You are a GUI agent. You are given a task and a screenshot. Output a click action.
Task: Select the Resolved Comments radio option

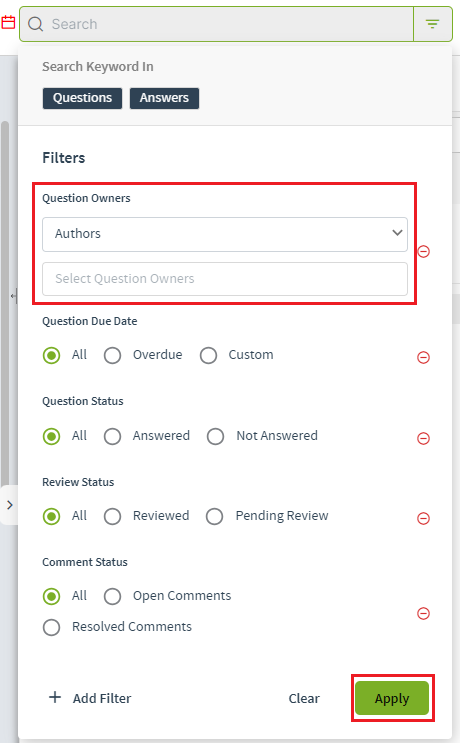click(51, 627)
